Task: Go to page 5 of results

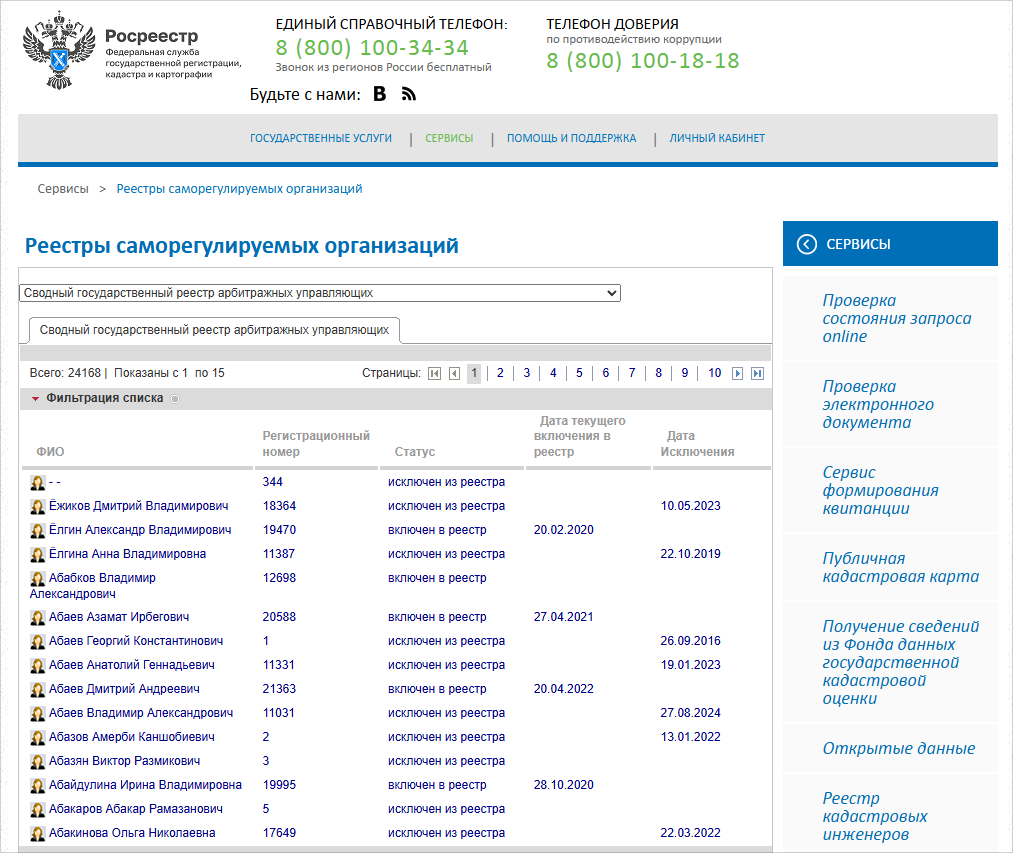Action: 579,373
